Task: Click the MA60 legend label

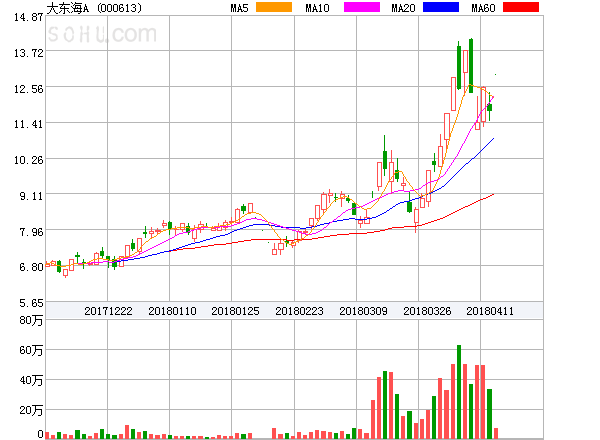Action: coord(483,8)
